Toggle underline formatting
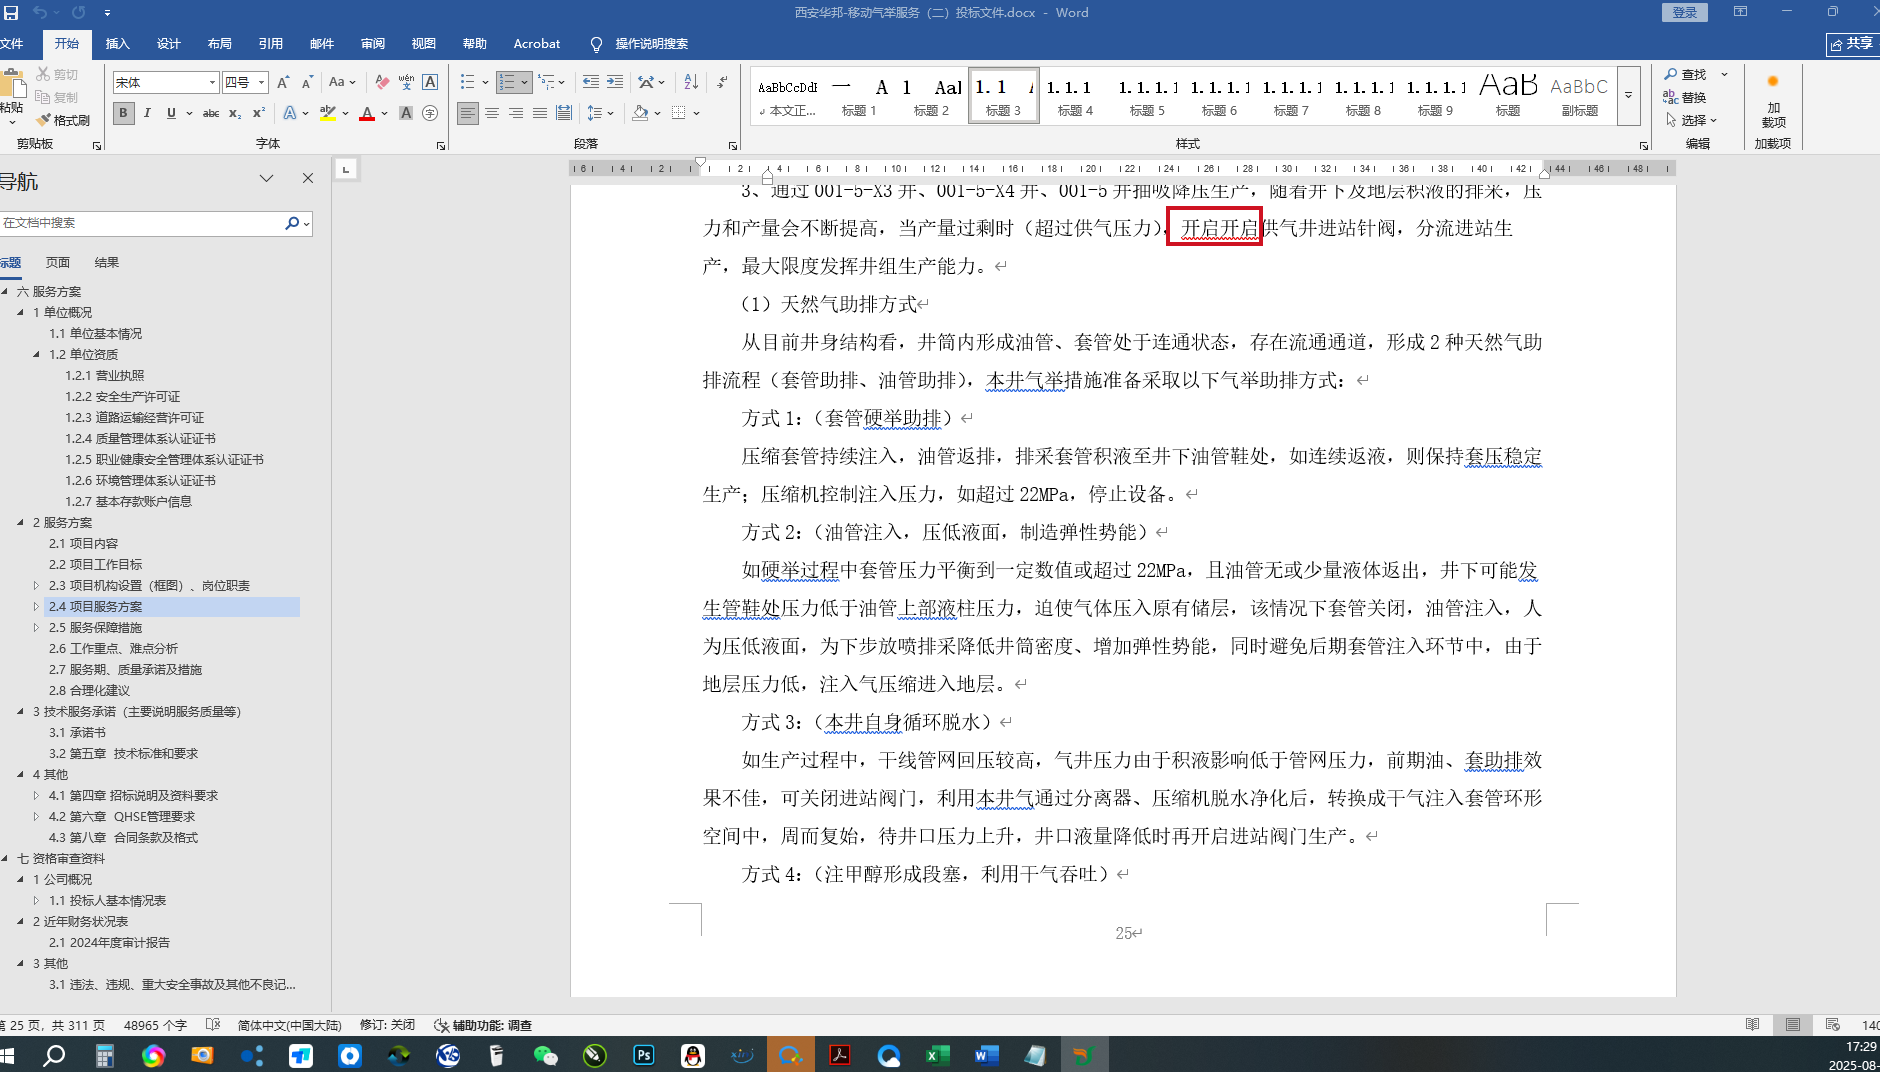Viewport: 1880px width, 1072px height. pyautogui.click(x=171, y=113)
